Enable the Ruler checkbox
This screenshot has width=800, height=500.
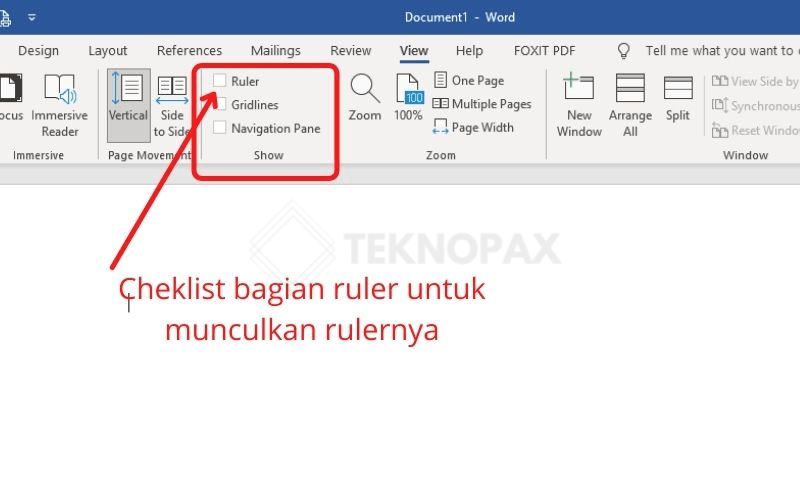(x=220, y=80)
